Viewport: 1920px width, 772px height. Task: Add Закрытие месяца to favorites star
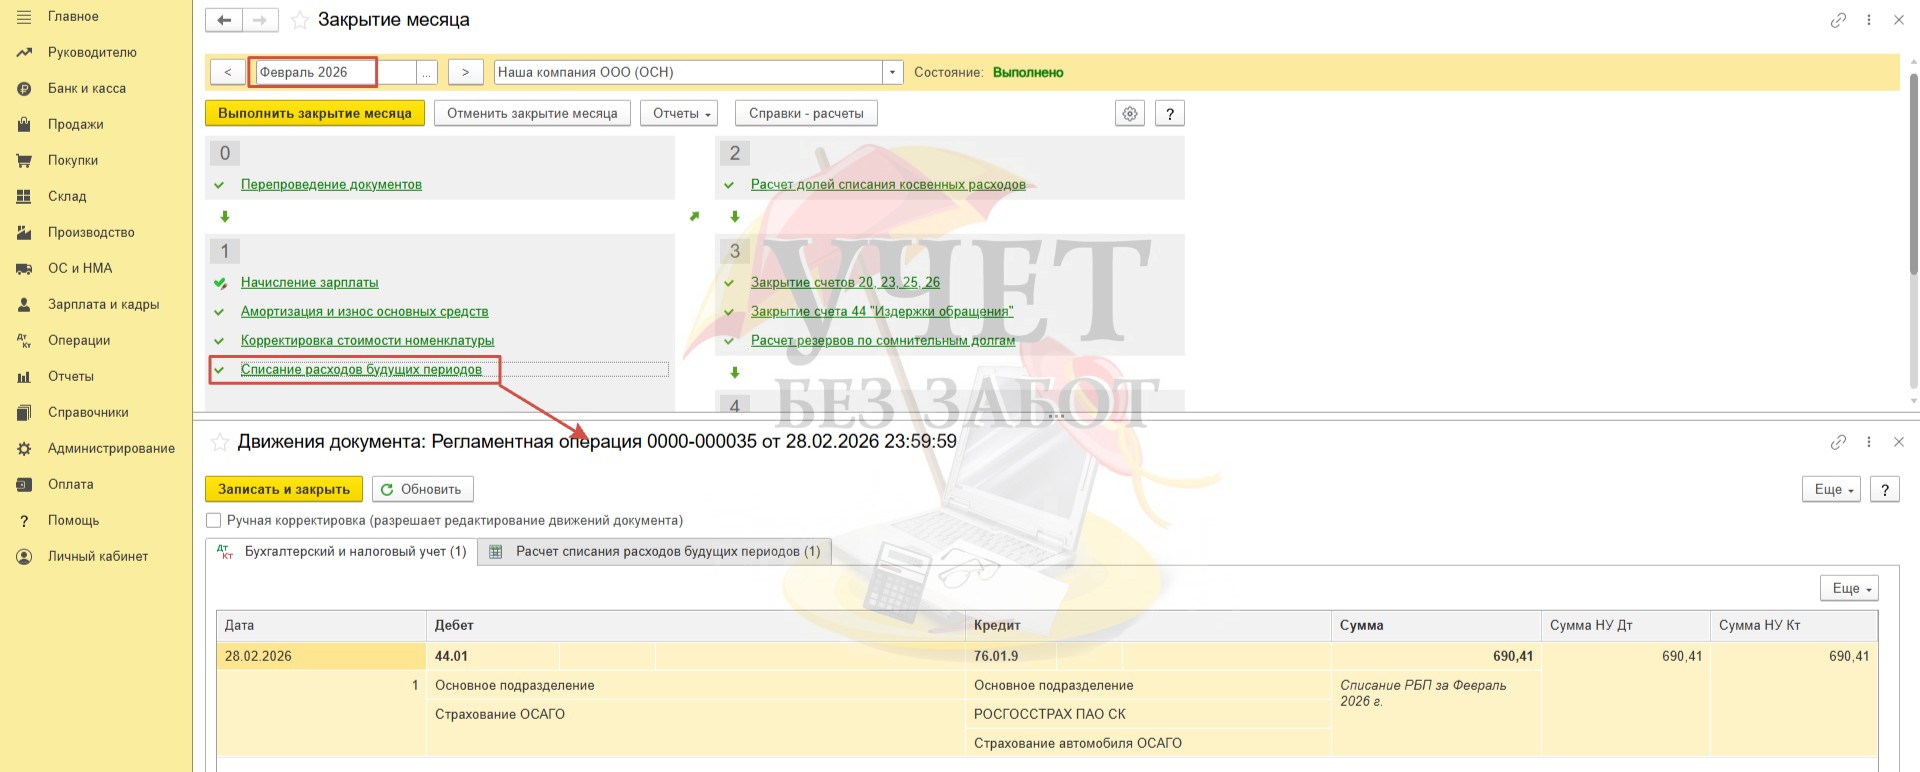pyautogui.click(x=299, y=20)
